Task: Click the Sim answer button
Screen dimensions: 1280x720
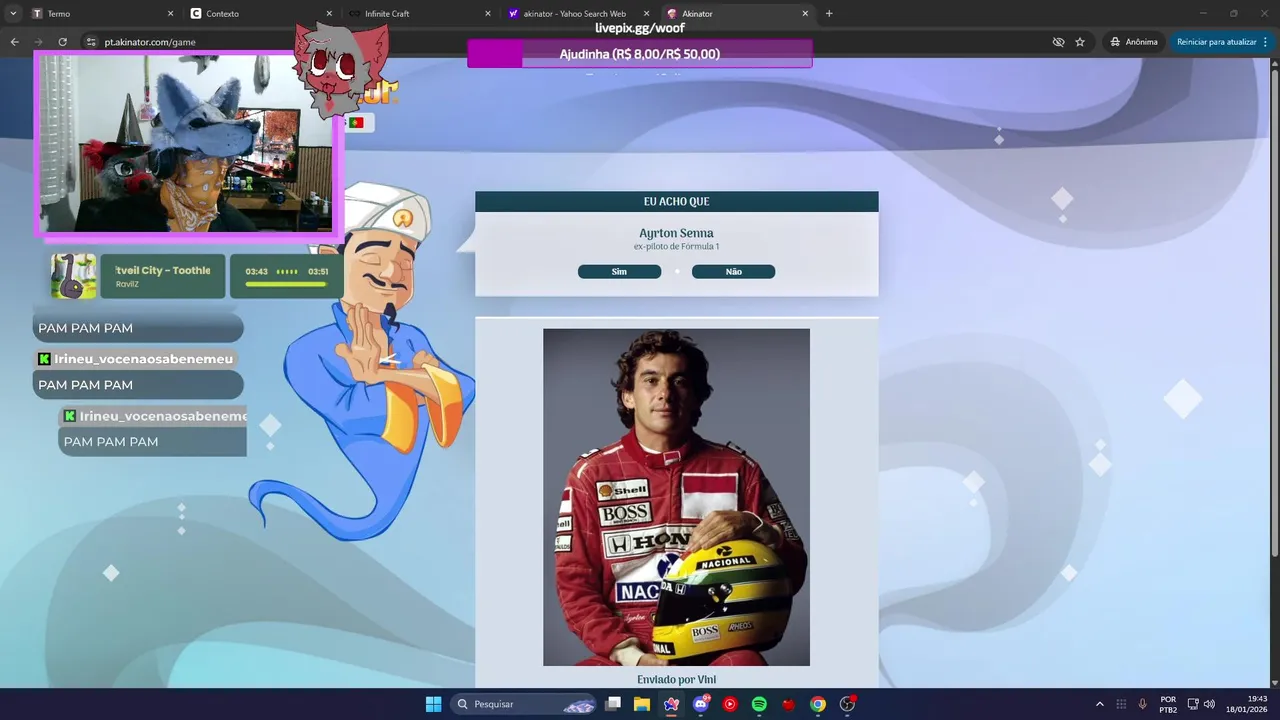Action: click(619, 272)
